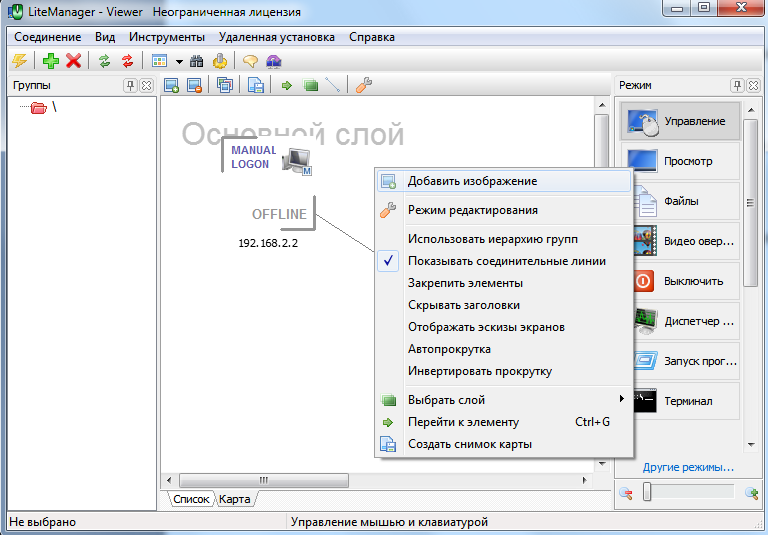Viewport: 768px width, 535px height.
Task: Select the Выключить mode
Action: (686, 281)
